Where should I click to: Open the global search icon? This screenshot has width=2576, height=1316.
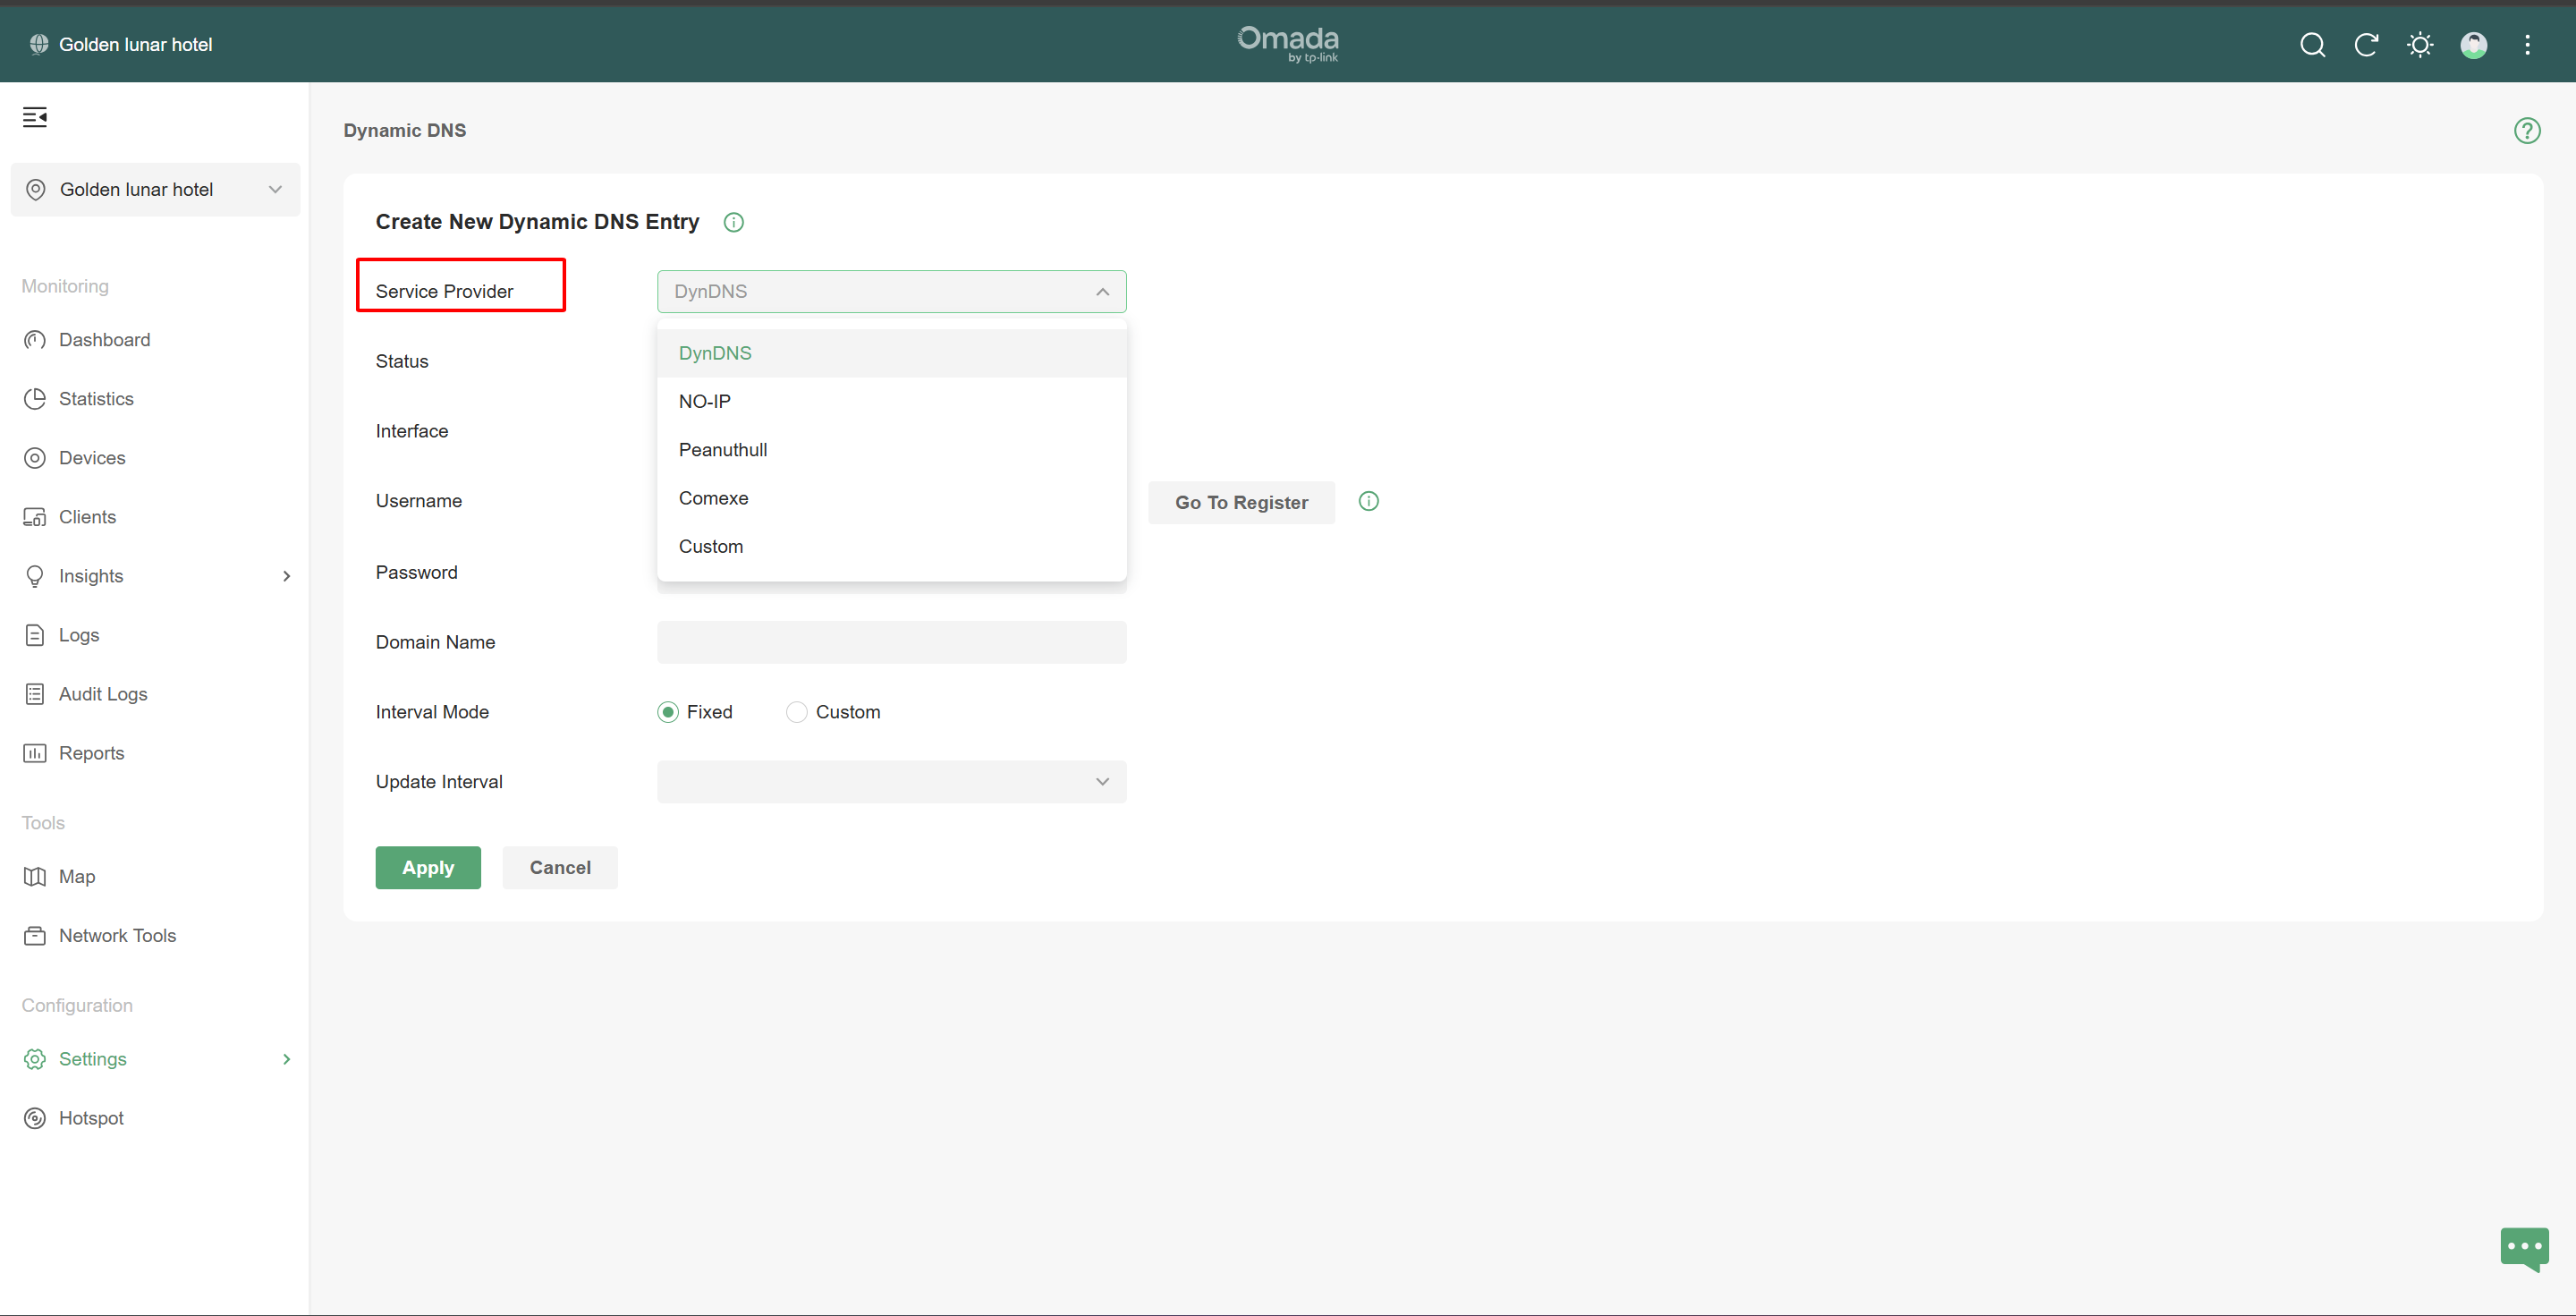(2312, 45)
